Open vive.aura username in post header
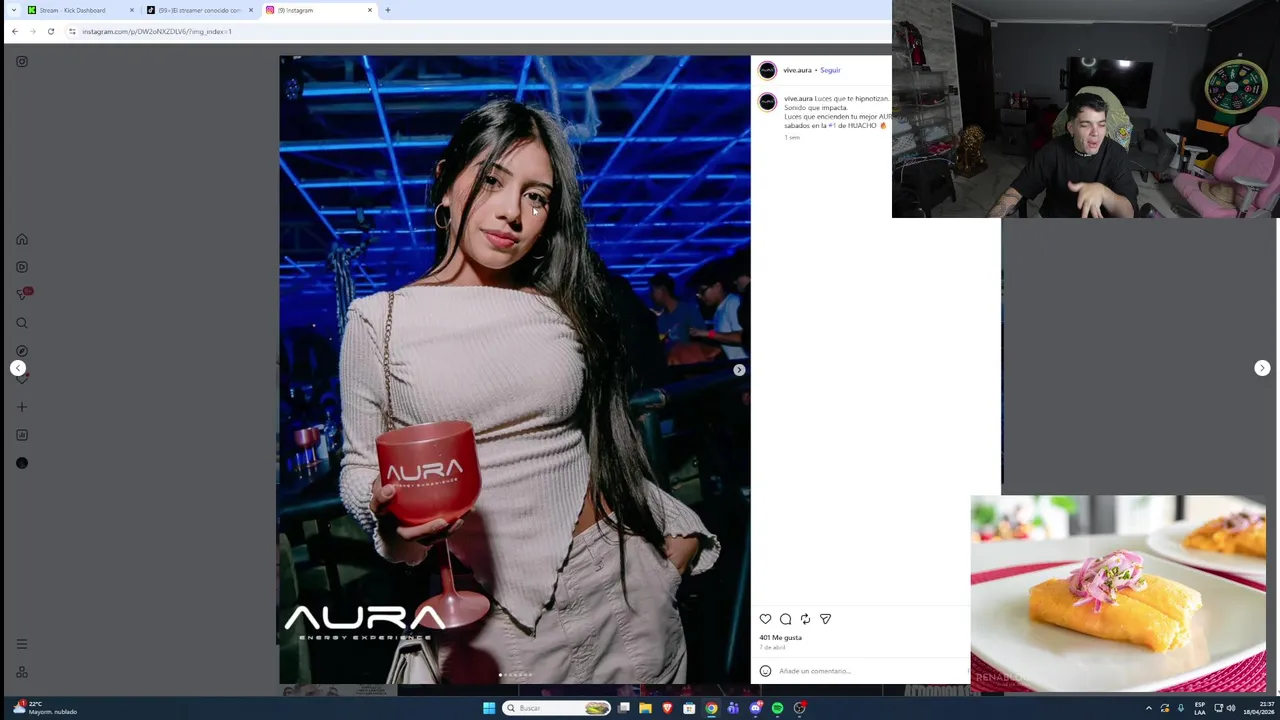Viewport: 1280px width, 720px height. click(x=797, y=70)
